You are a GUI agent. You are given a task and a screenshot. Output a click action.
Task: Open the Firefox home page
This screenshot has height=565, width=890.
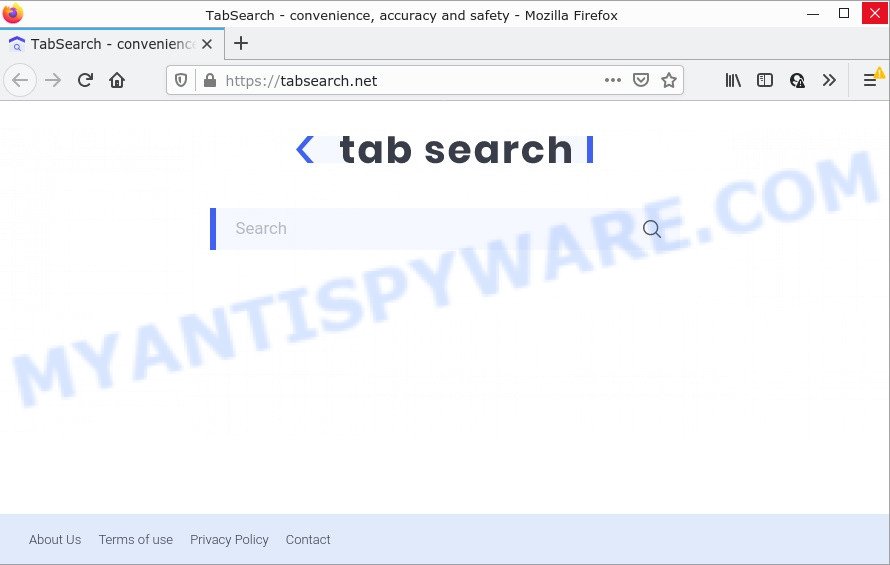(x=117, y=80)
